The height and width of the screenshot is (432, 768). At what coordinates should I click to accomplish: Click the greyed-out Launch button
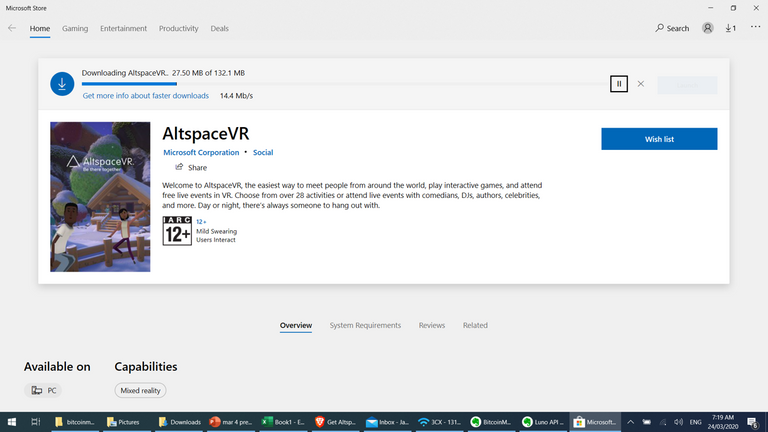pos(687,85)
